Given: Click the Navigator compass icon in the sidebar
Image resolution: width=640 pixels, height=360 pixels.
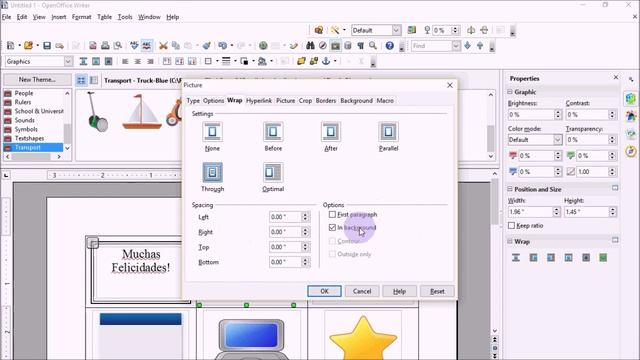Looking at the screenshot, I should click(x=631, y=151).
